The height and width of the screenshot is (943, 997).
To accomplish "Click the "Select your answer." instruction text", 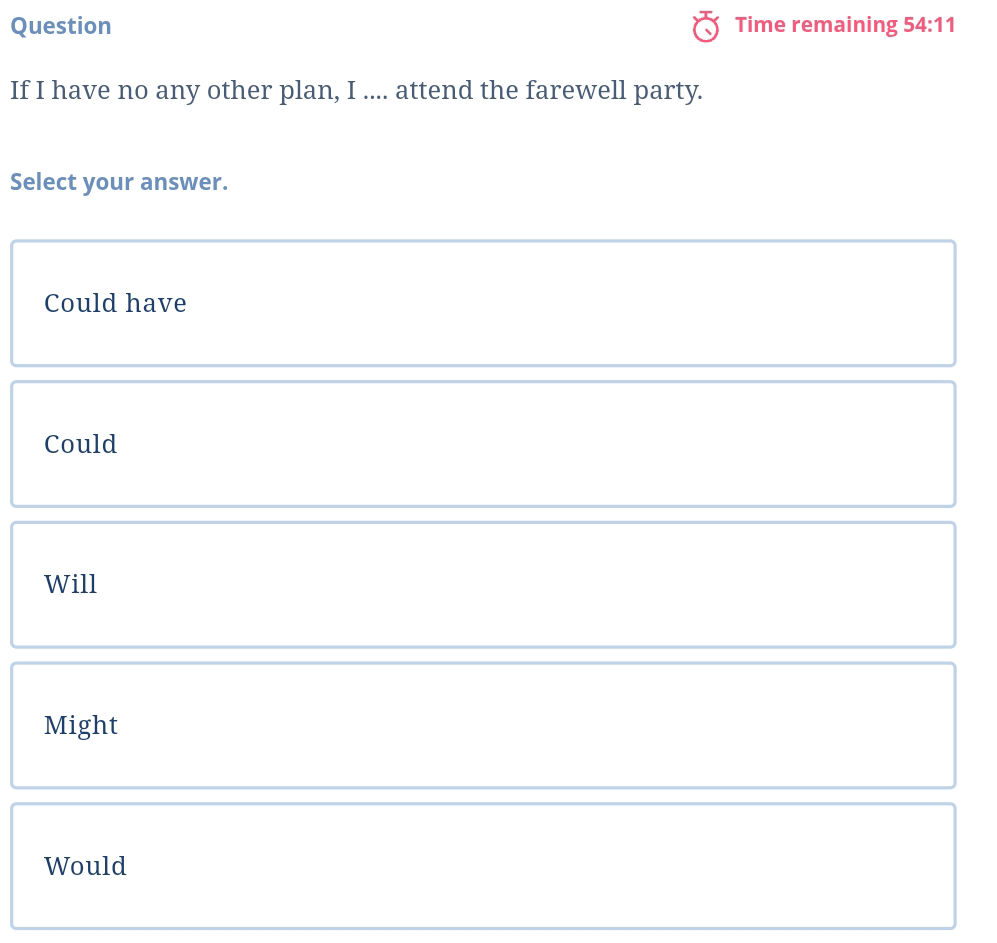I will 119,182.
